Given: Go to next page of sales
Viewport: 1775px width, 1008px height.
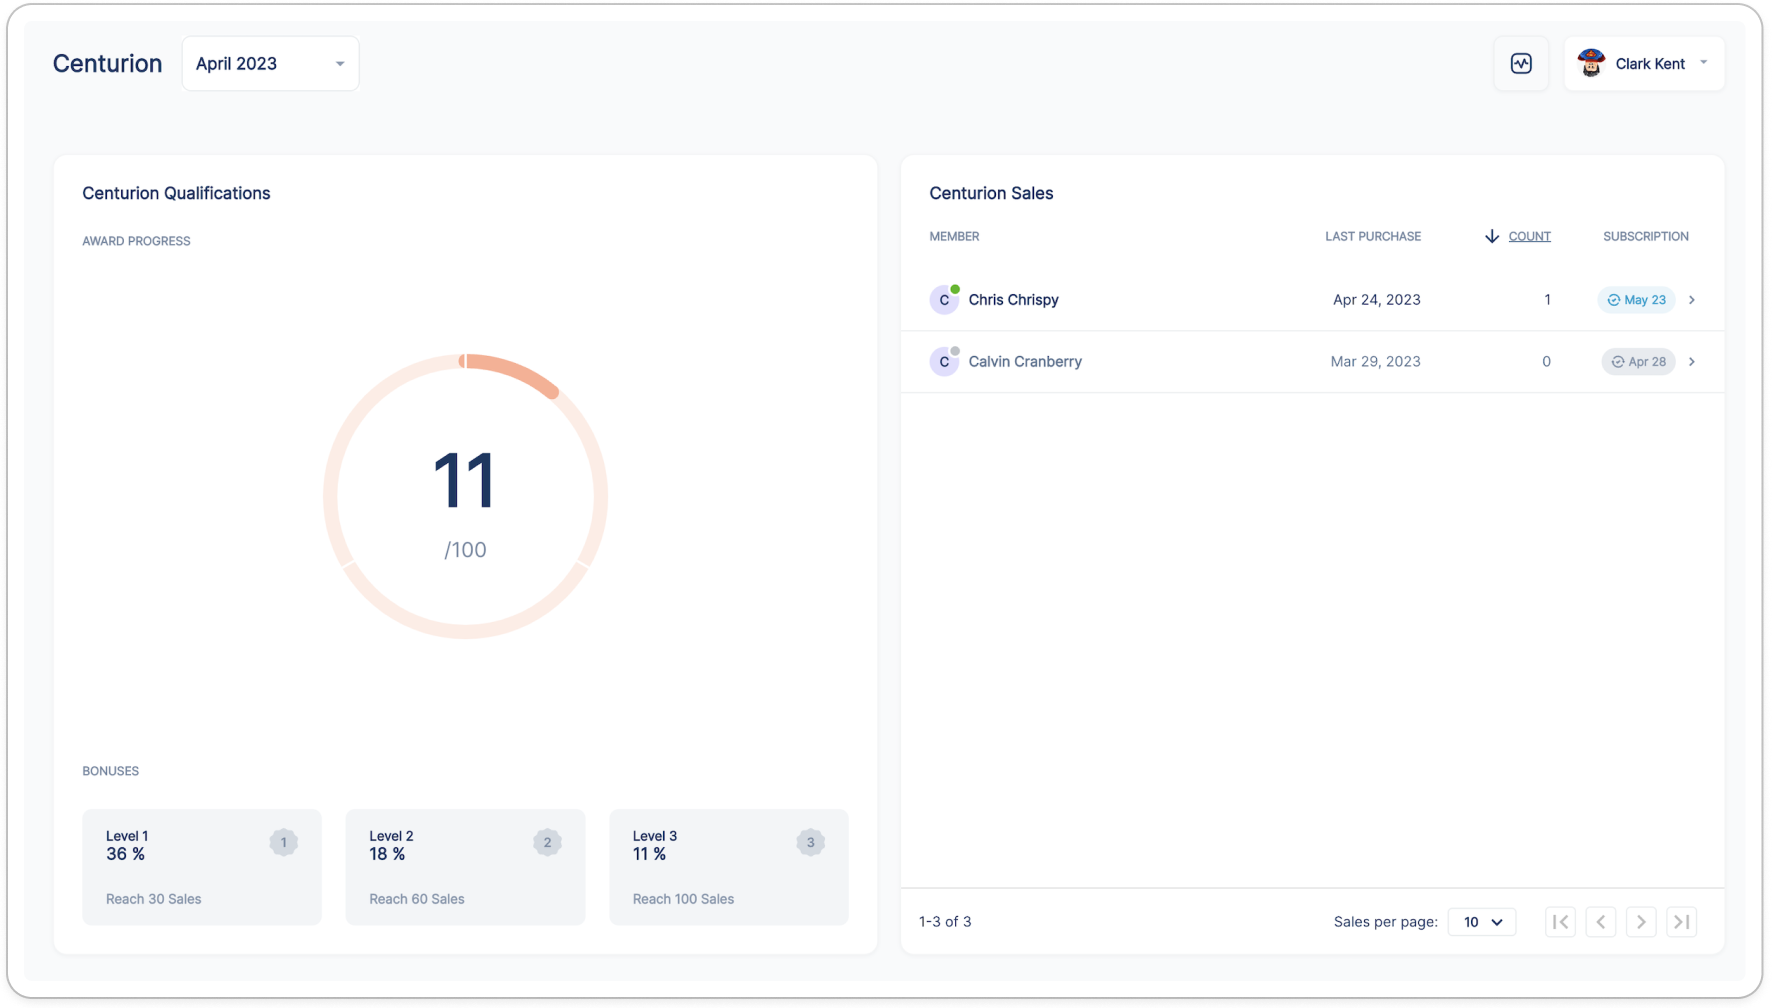Looking at the screenshot, I should [x=1641, y=922].
